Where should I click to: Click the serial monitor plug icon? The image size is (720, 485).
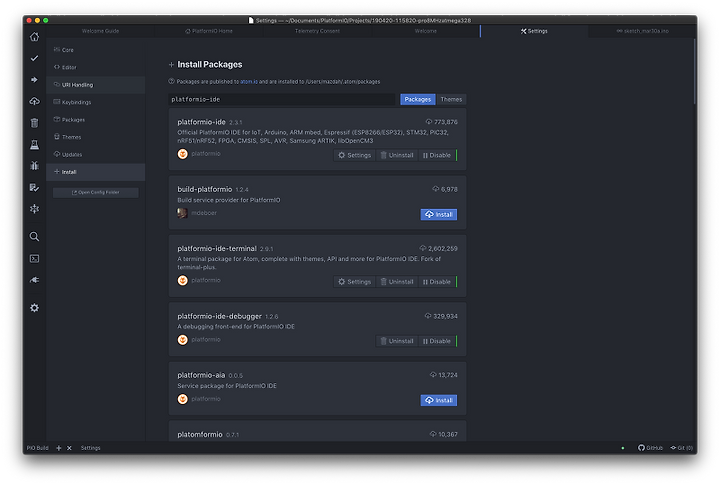click(x=34, y=280)
